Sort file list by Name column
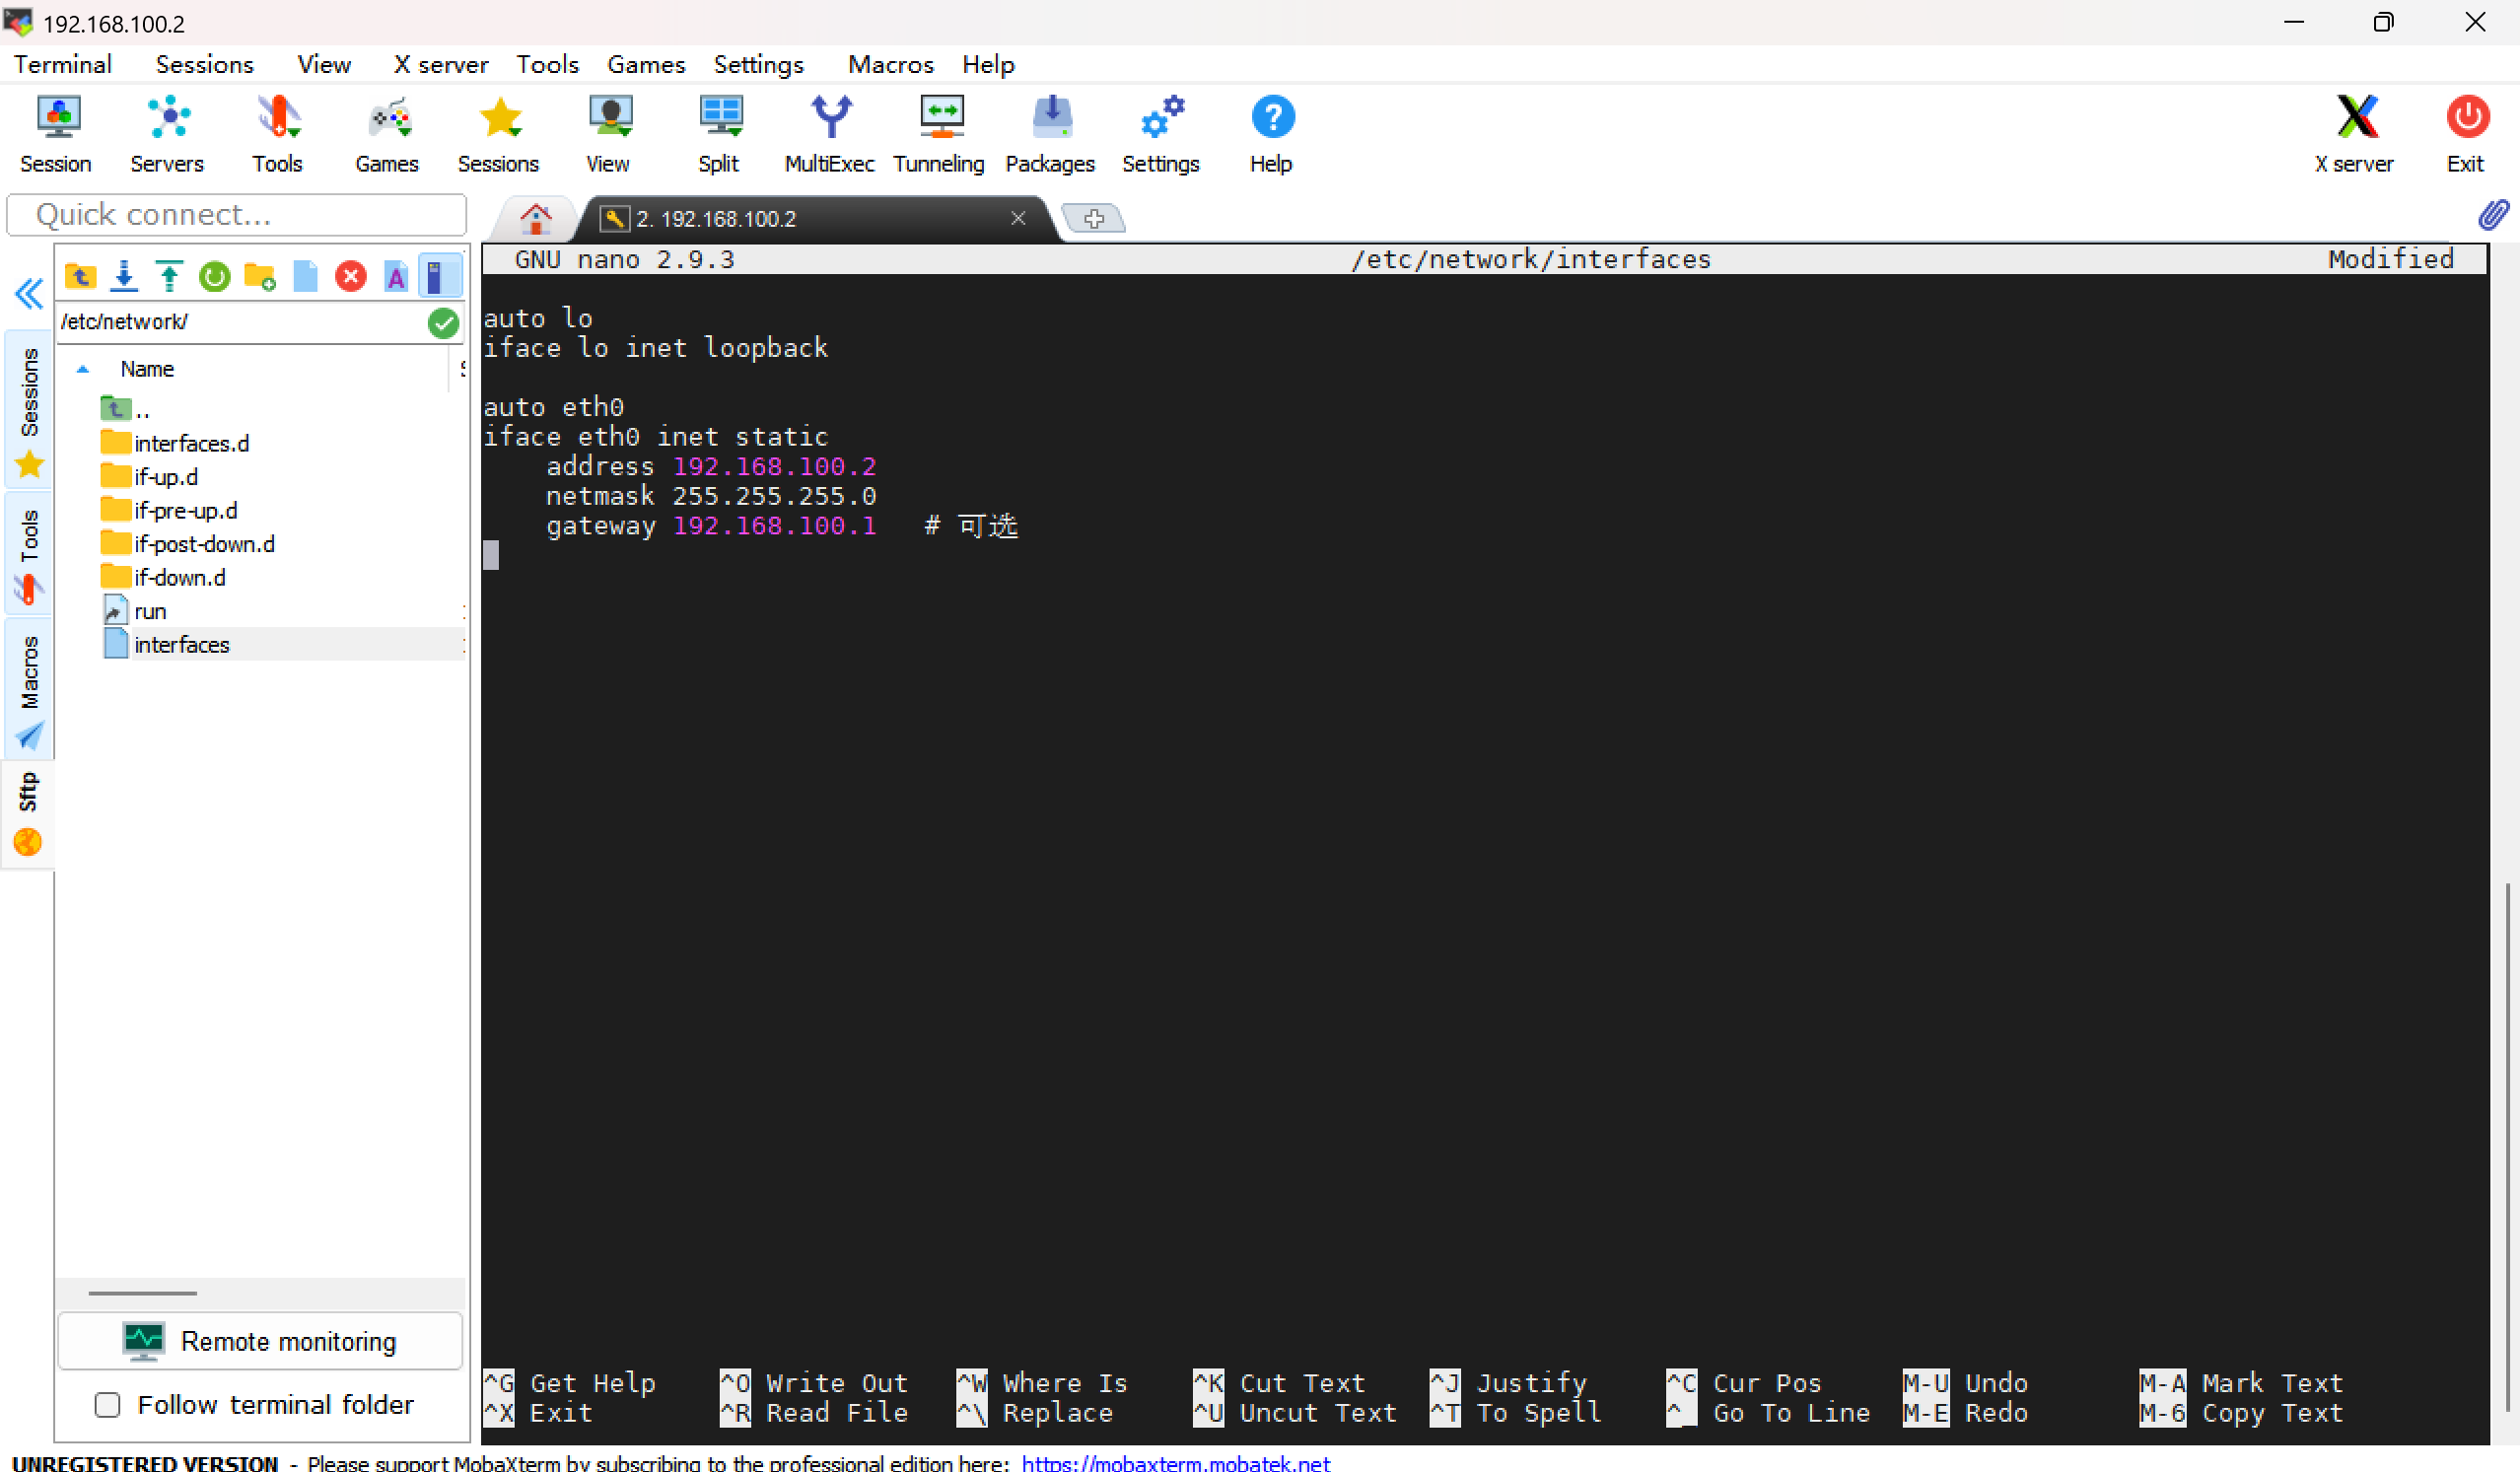This screenshot has width=2520, height=1472. [147, 369]
